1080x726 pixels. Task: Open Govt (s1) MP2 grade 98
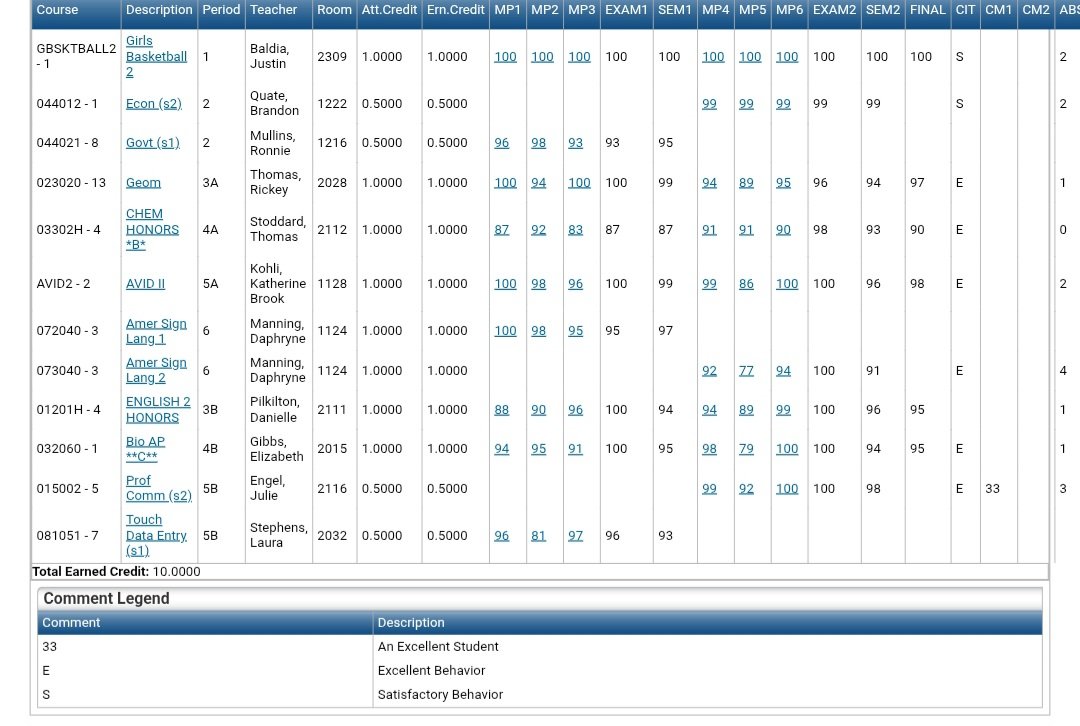tap(539, 143)
